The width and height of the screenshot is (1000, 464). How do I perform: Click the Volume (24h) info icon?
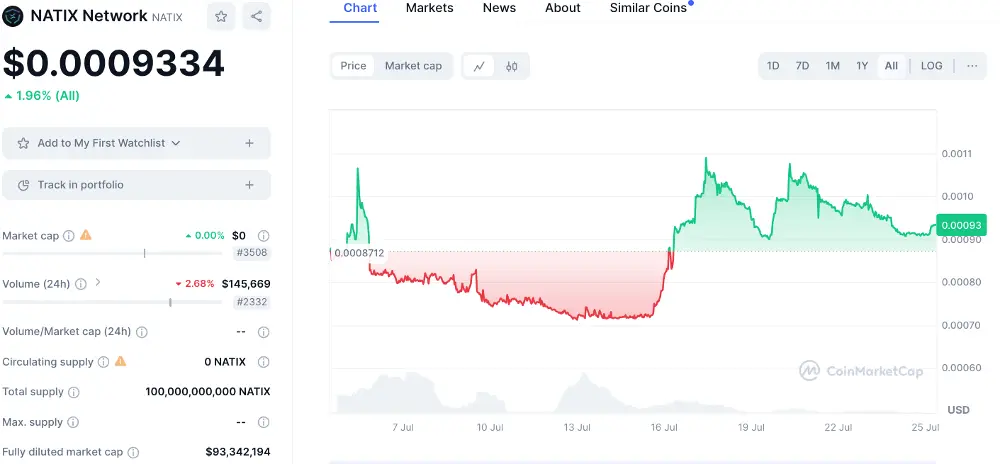point(80,284)
